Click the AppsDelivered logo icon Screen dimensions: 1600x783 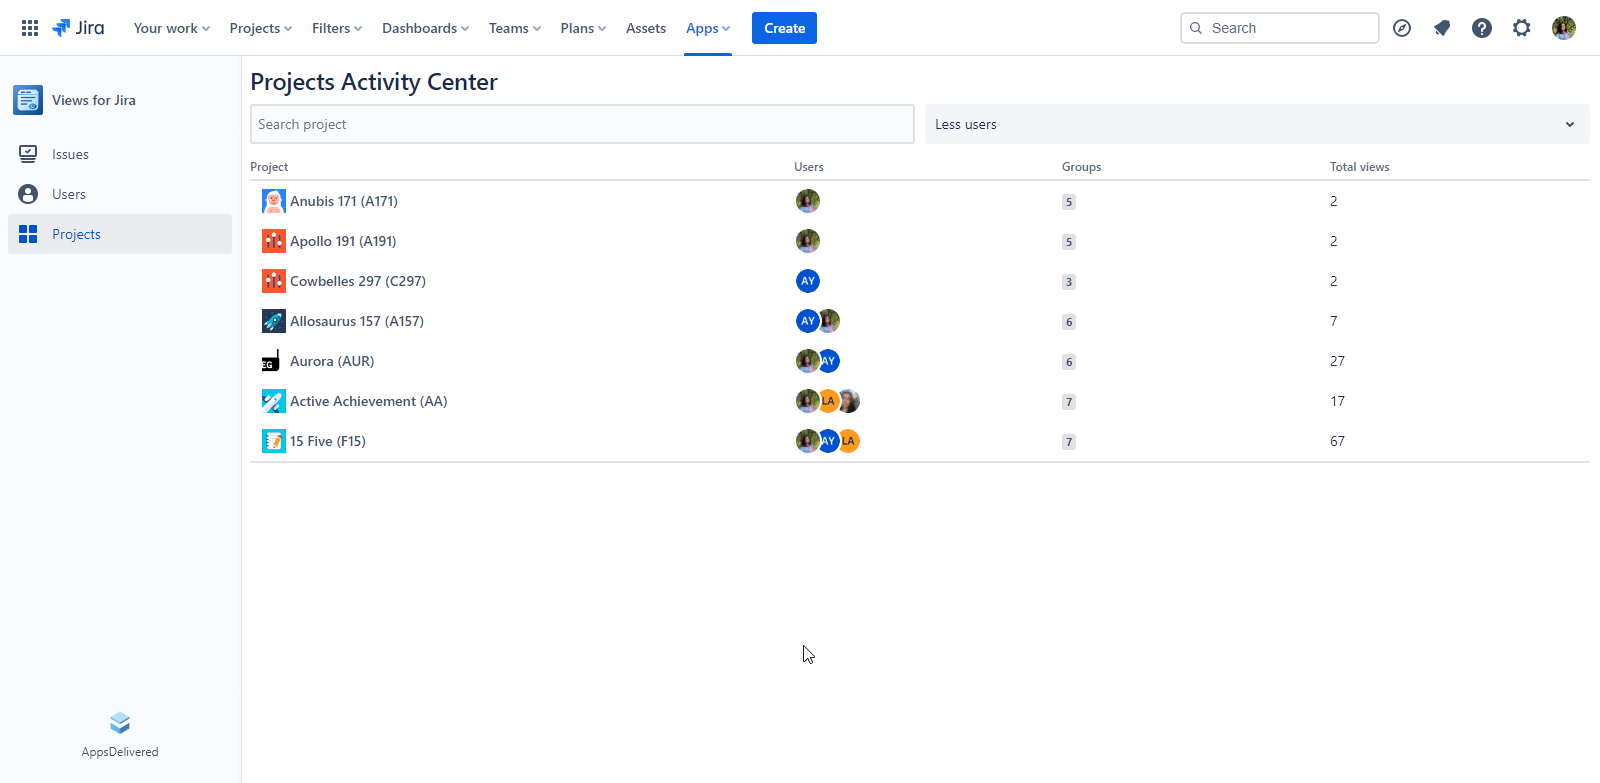[x=120, y=723]
